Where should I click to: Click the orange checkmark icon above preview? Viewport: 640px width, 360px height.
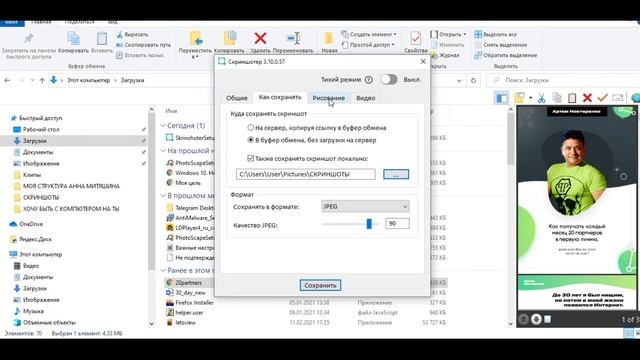point(602,98)
